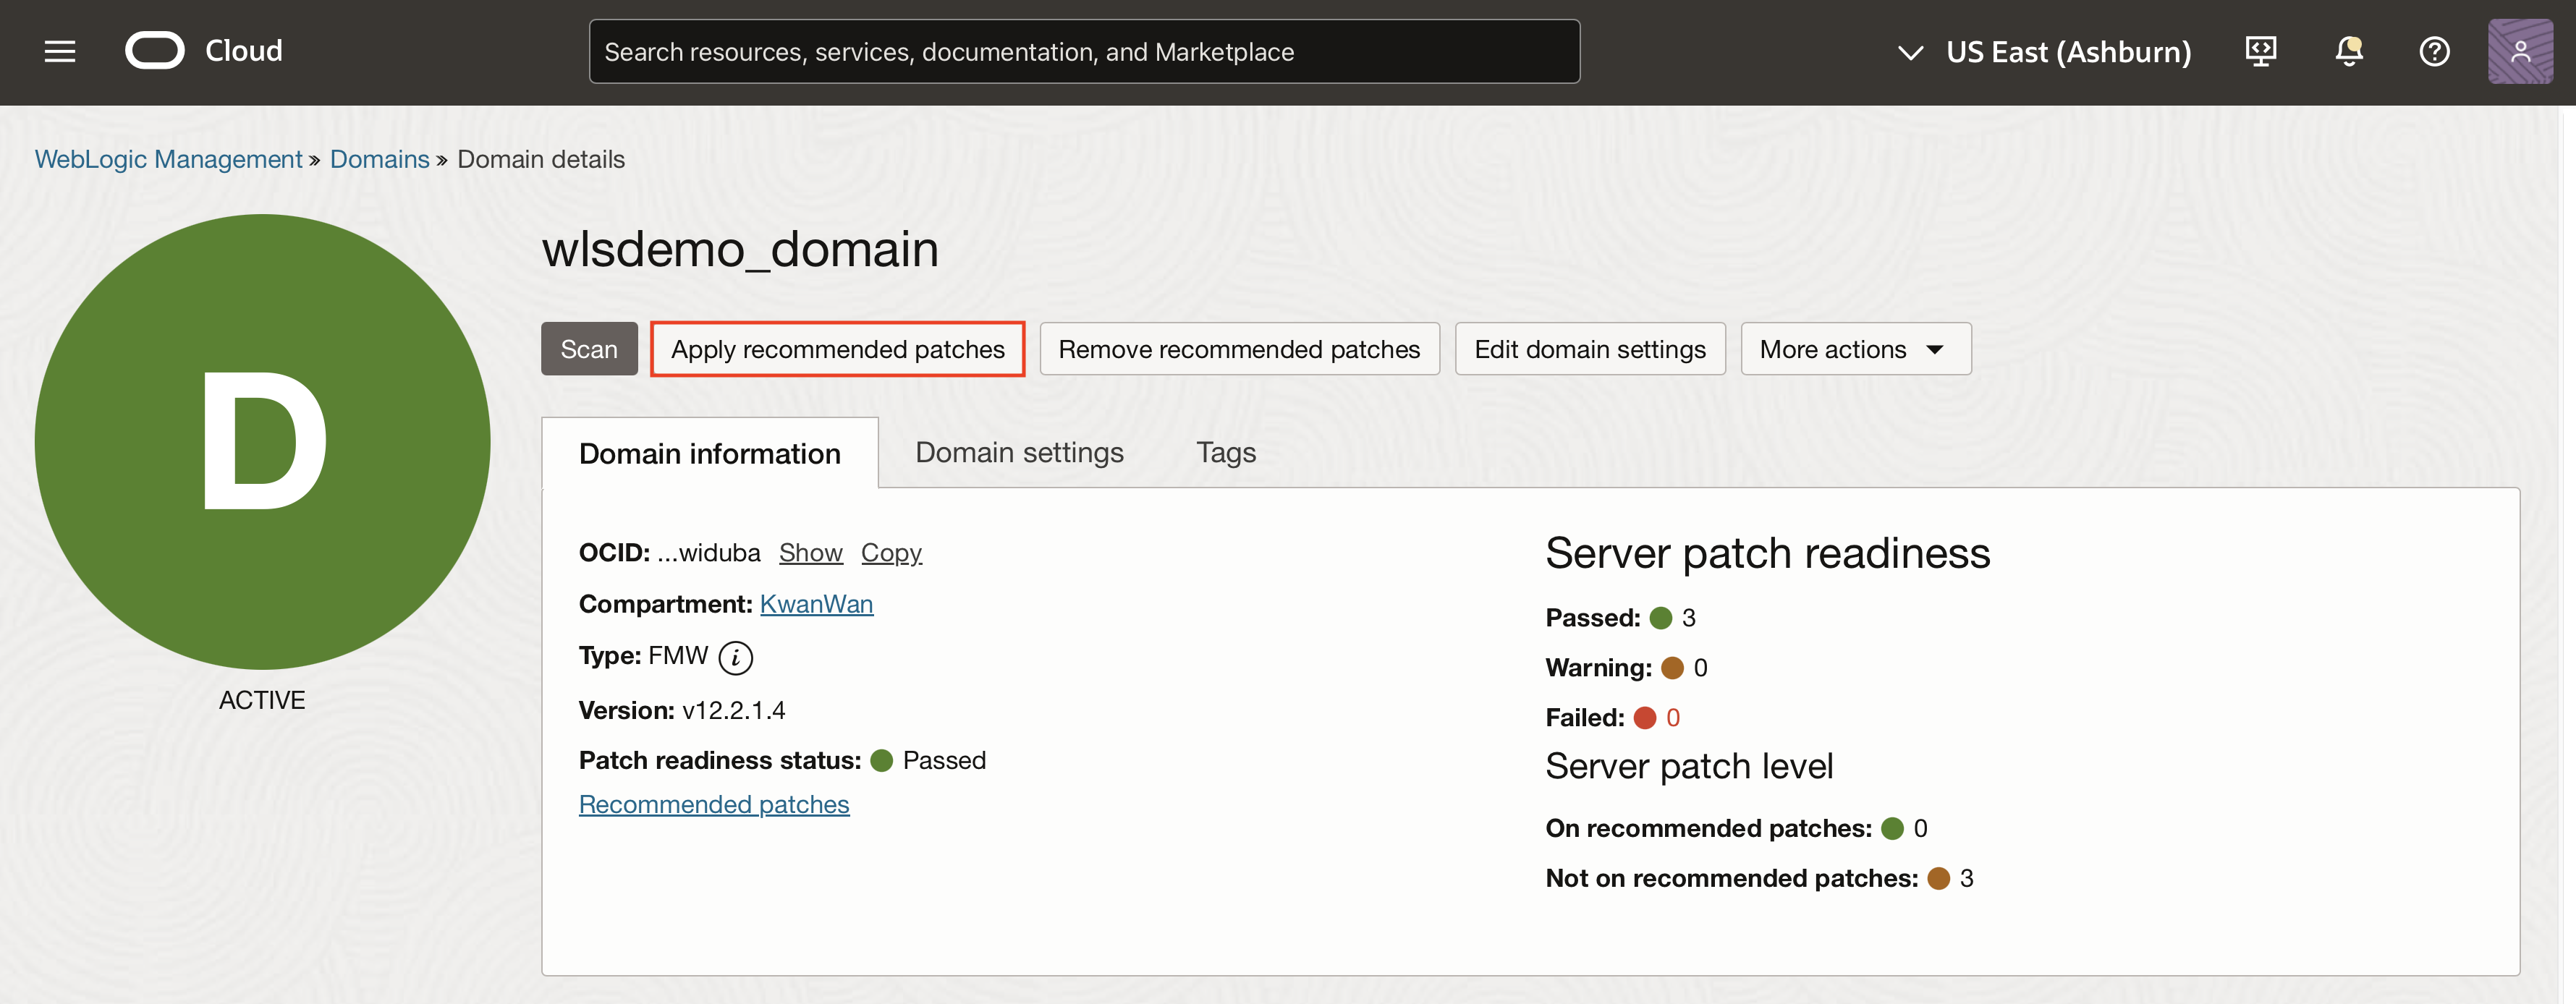This screenshot has height=1004, width=2576.
Task: Switch to the Tags tab
Action: pos(1225,453)
